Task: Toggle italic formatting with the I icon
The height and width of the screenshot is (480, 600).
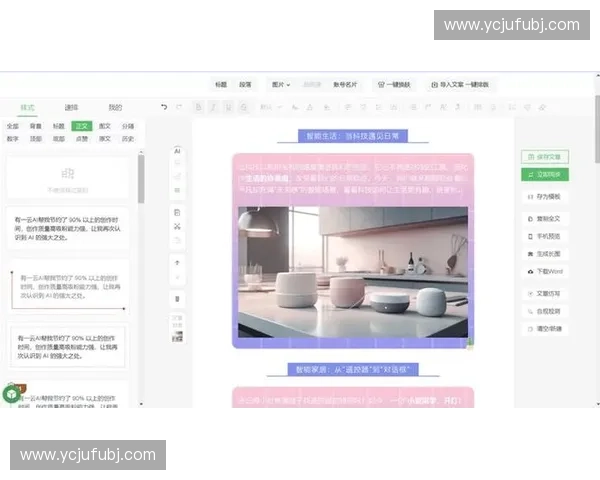Action: pyautogui.click(x=213, y=107)
